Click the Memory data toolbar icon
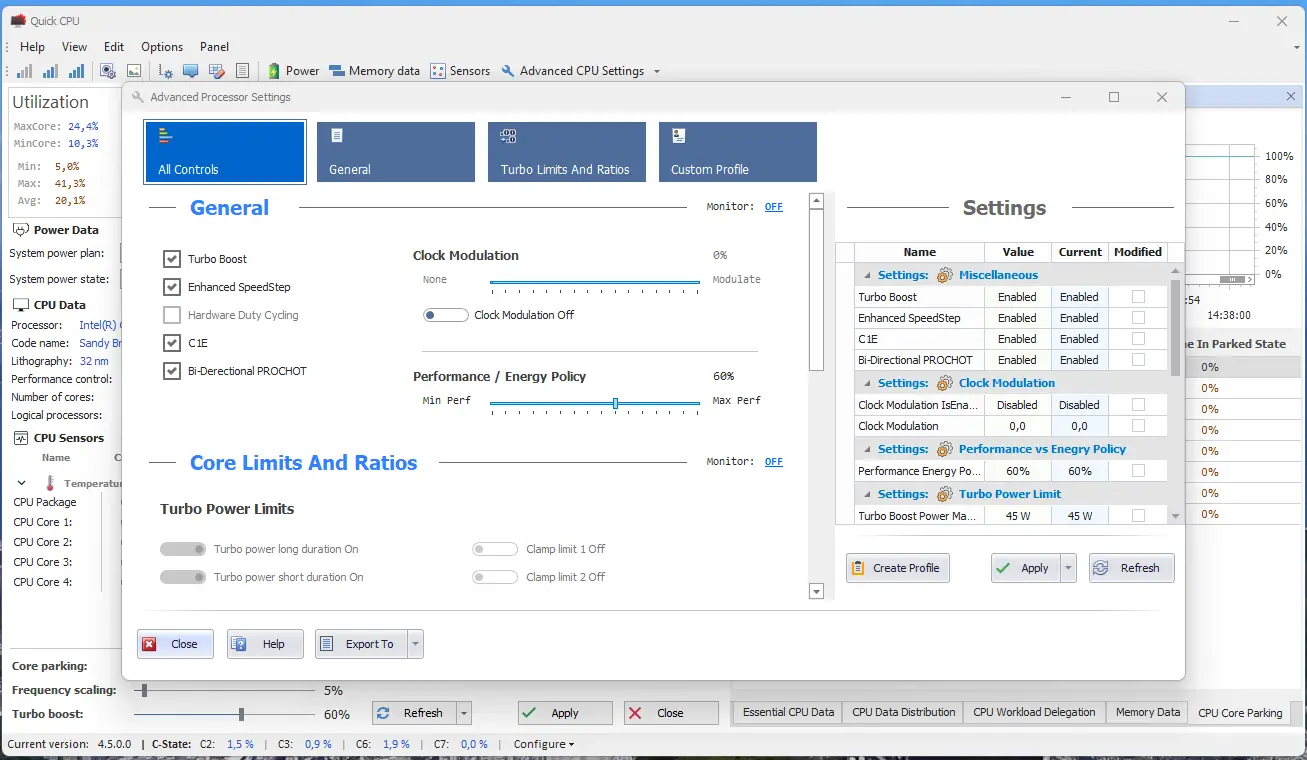This screenshot has height=760, width=1307. 337,71
